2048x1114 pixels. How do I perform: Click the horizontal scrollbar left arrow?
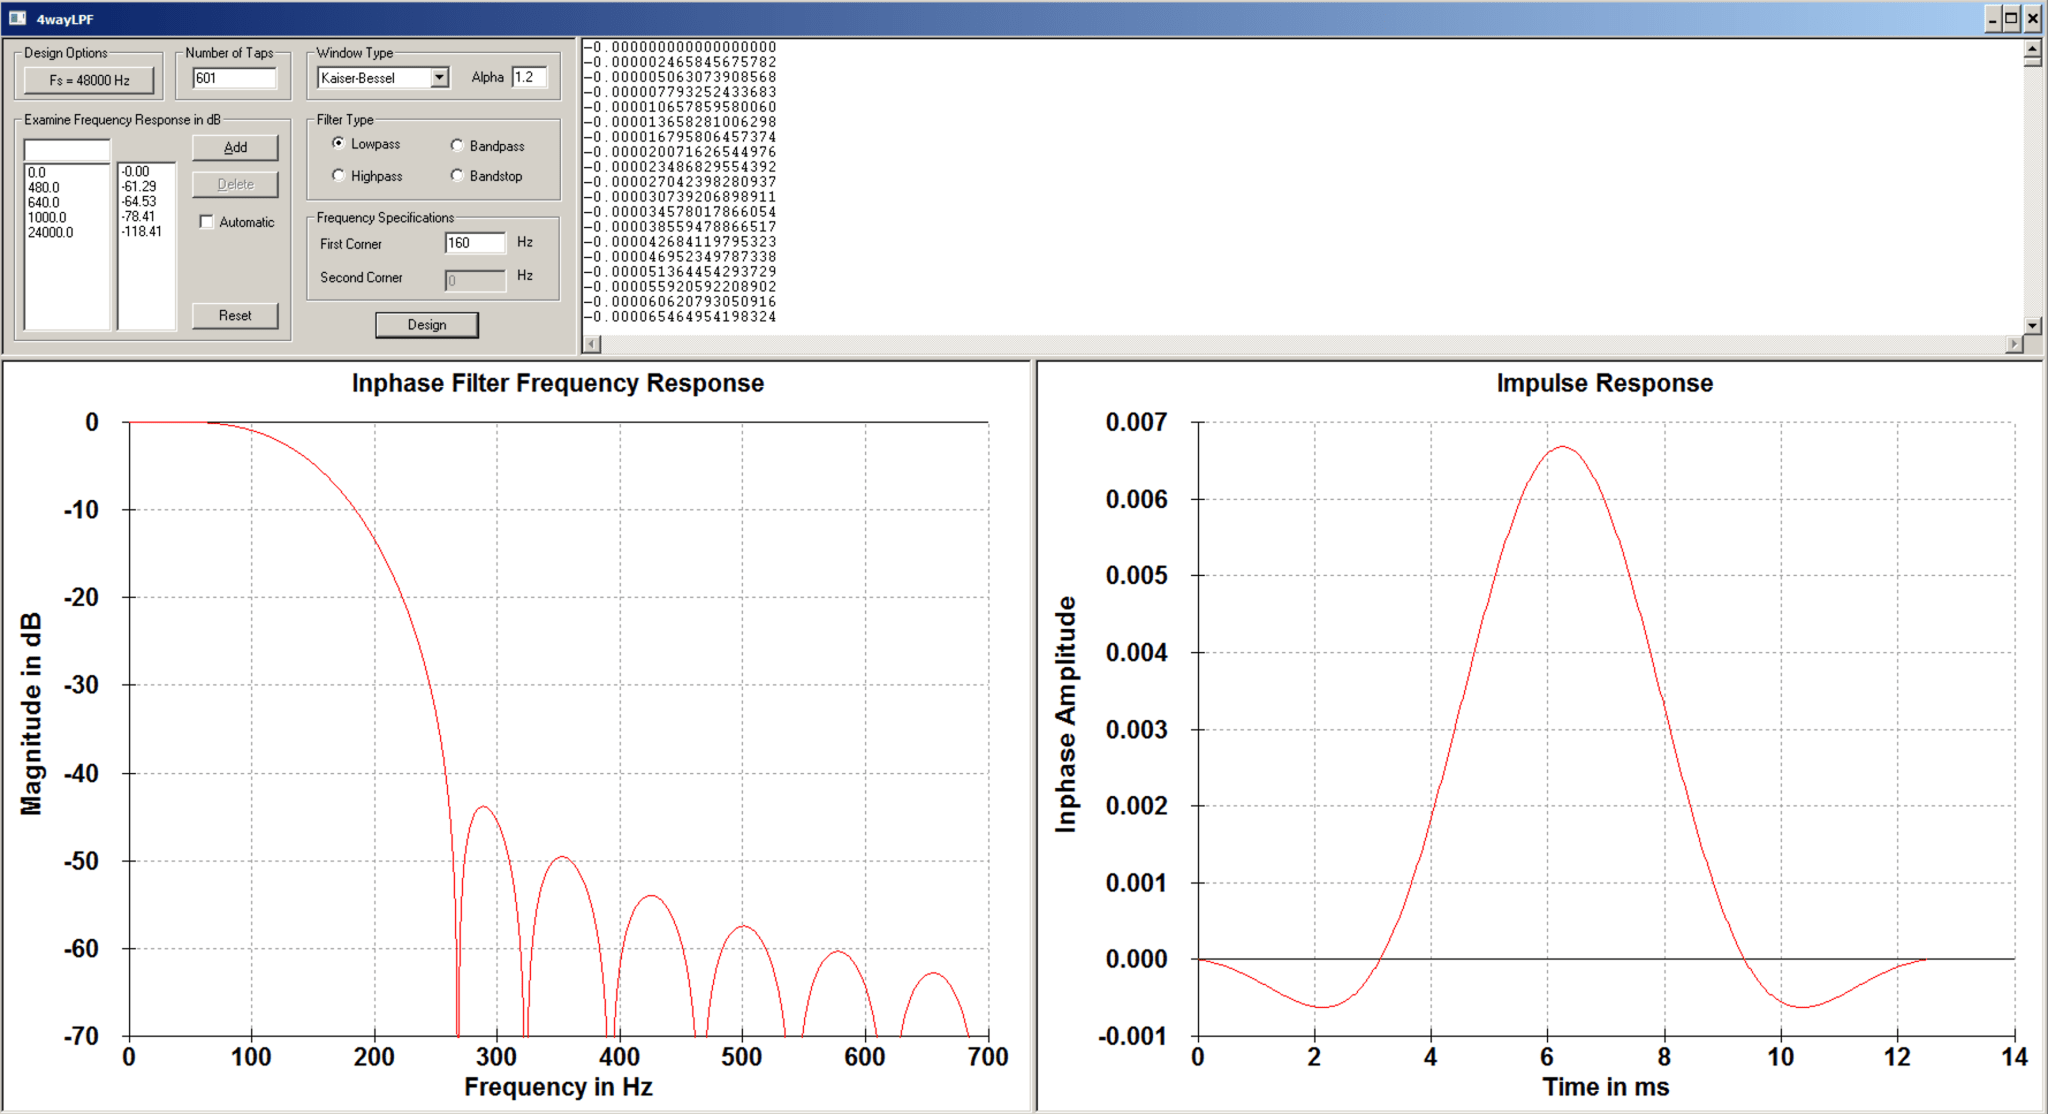(592, 344)
